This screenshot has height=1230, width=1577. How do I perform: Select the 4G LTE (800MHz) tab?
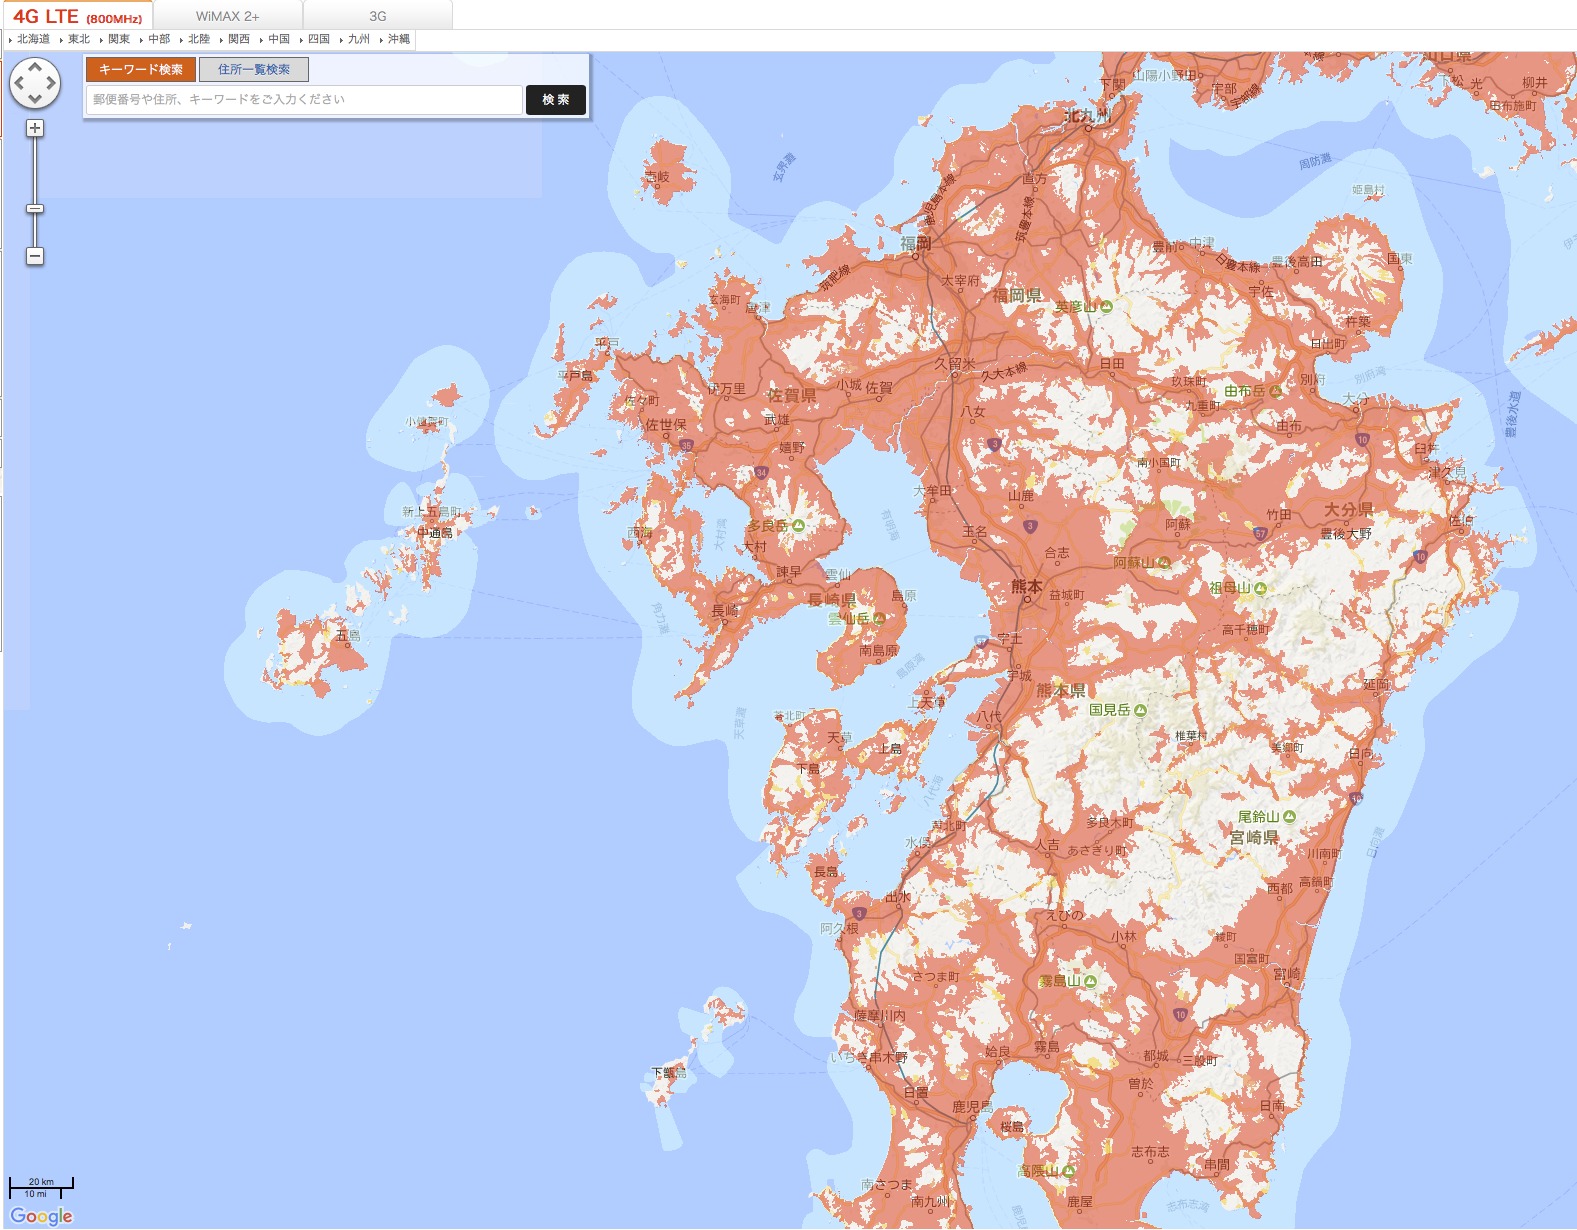click(x=77, y=16)
